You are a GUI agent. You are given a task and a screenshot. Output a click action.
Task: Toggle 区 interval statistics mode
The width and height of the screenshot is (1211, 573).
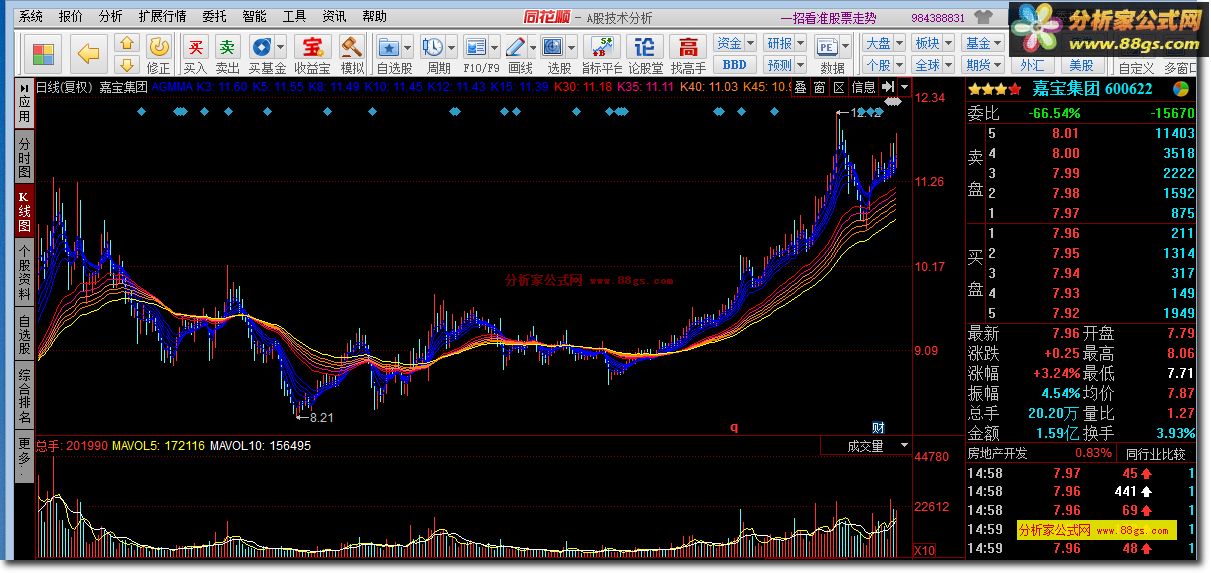(x=838, y=88)
